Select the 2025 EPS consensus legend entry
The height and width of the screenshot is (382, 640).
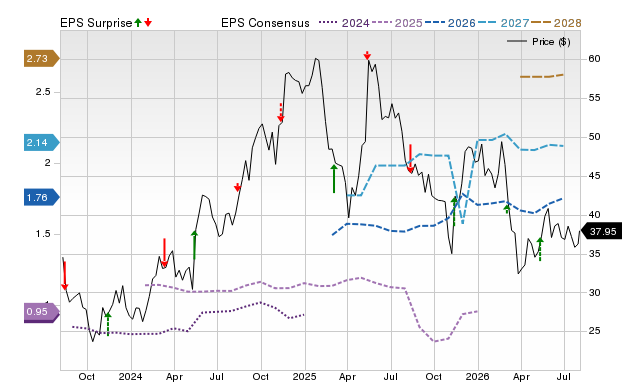point(397,23)
